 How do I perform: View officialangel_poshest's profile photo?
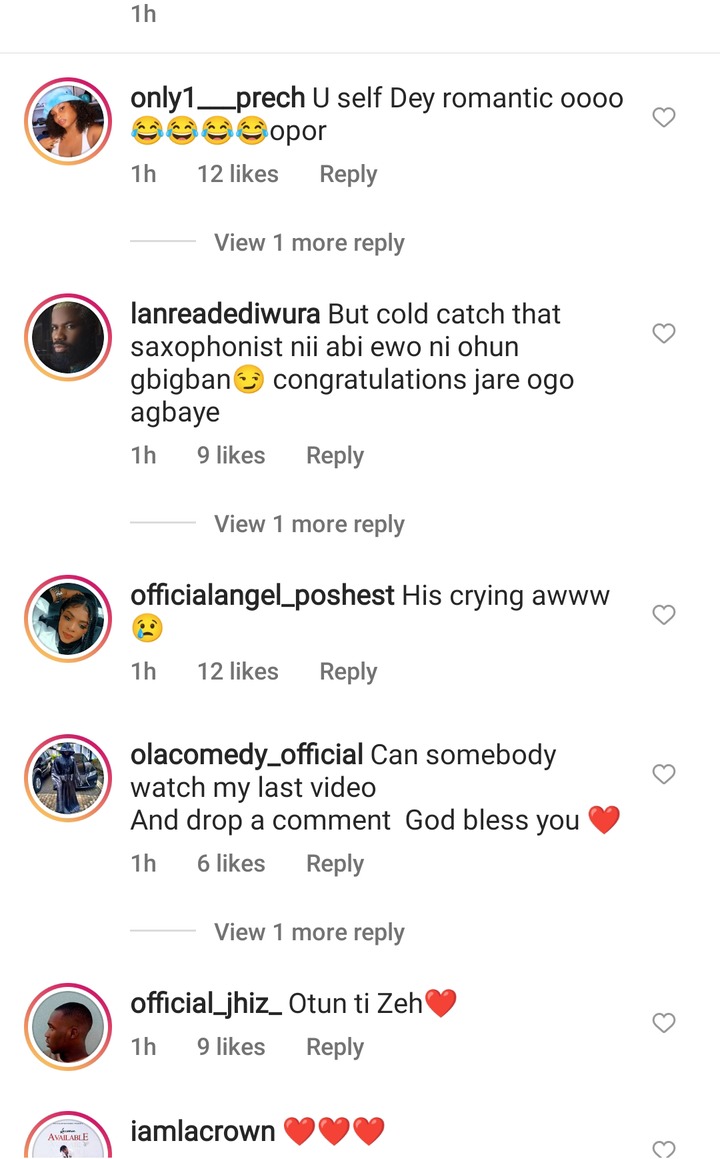pyautogui.click(x=68, y=618)
